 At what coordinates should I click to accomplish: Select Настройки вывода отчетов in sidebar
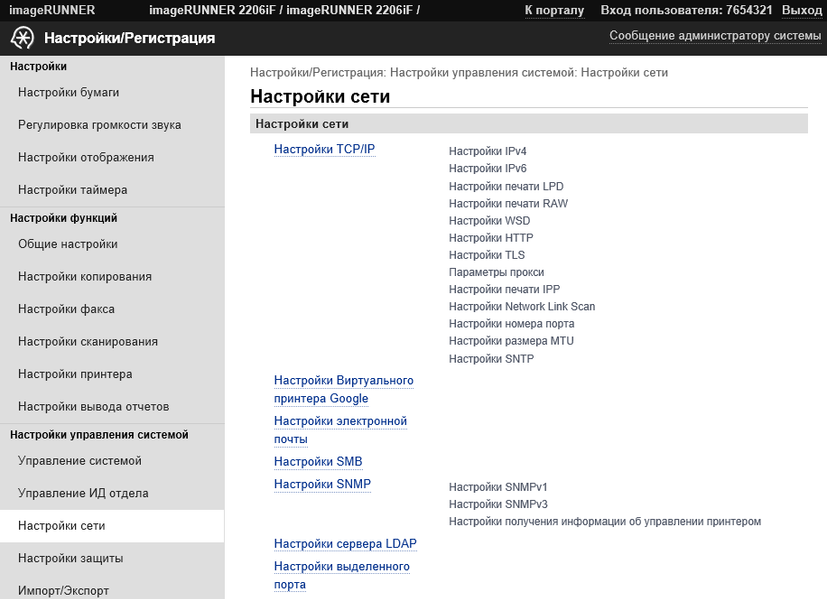click(94, 407)
